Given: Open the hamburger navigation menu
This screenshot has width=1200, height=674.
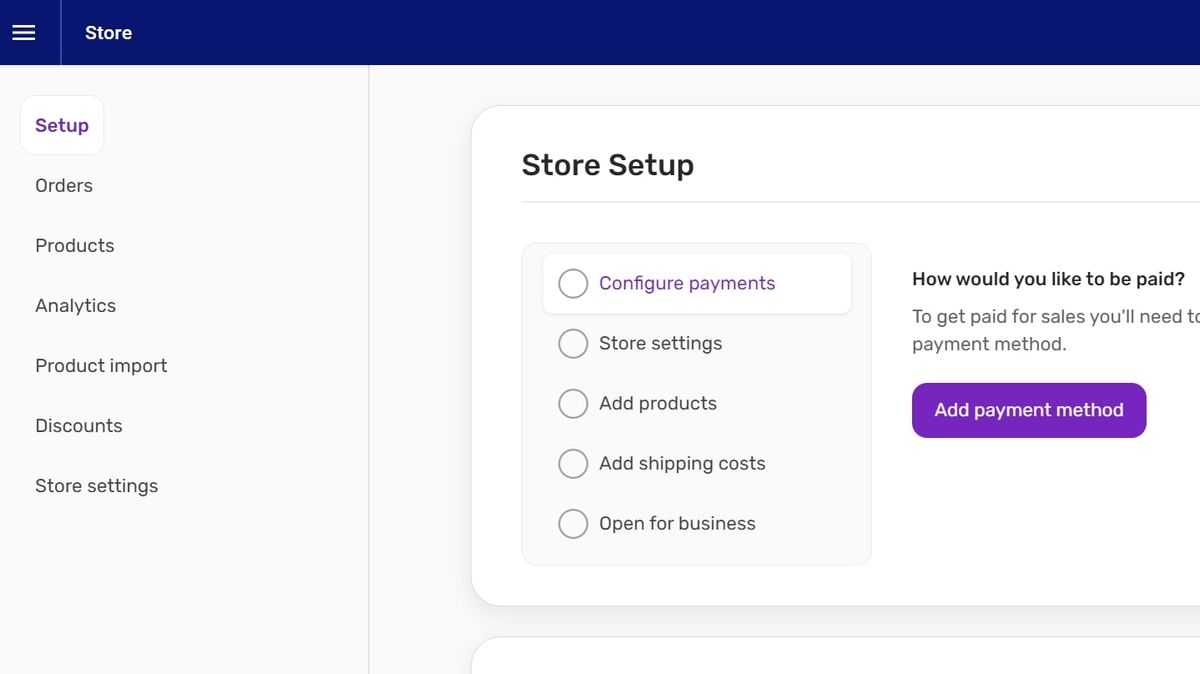Looking at the screenshot, I should point(24,32).
